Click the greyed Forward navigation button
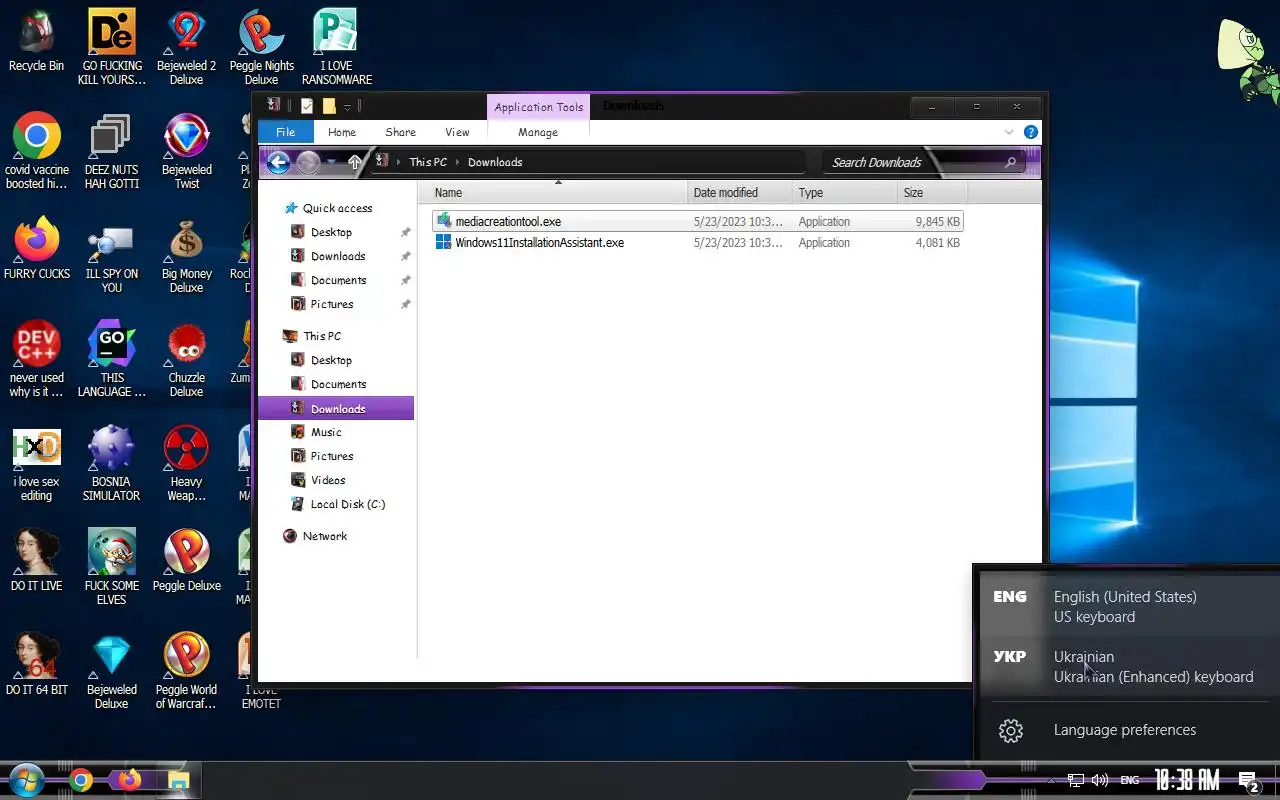Screen dimensions: 1280x800 click(308, 162)
